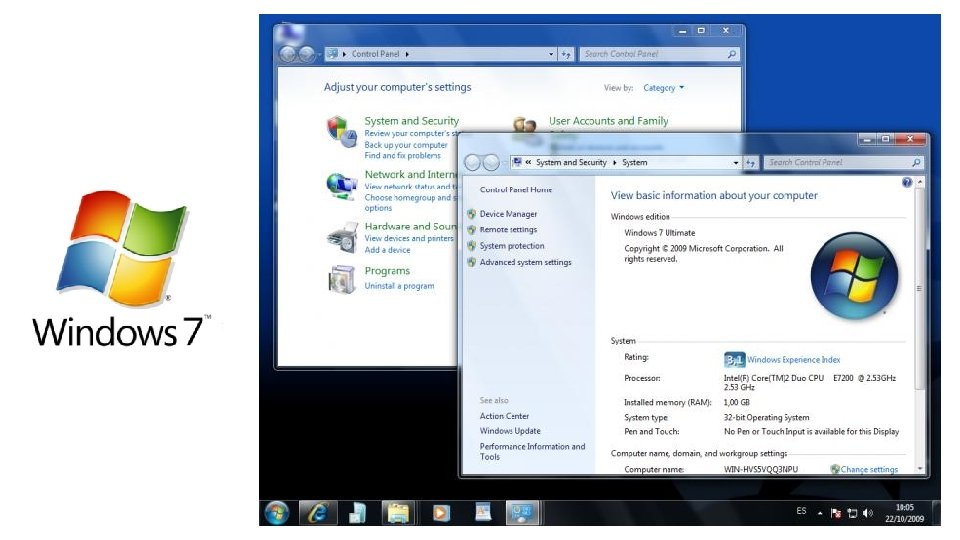This screenshot has width=960, height=540.
Task: Open address dropdown in System window
Action: coord(735,163)
